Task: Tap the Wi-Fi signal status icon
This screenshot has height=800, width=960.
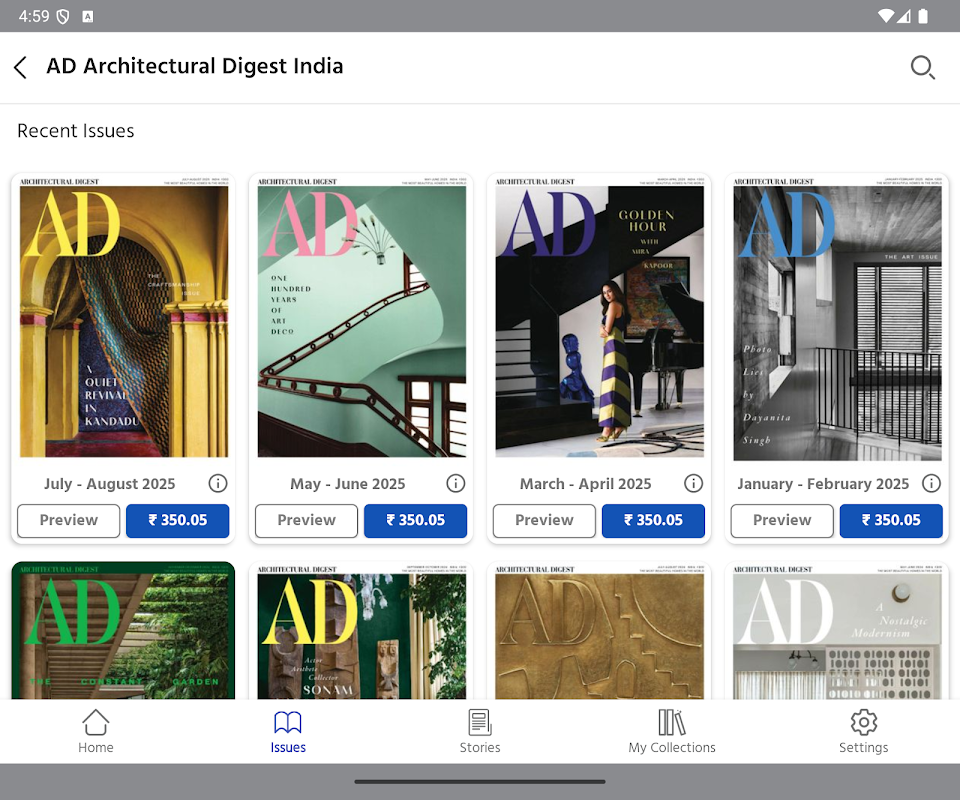Action: tap(885, 16)
